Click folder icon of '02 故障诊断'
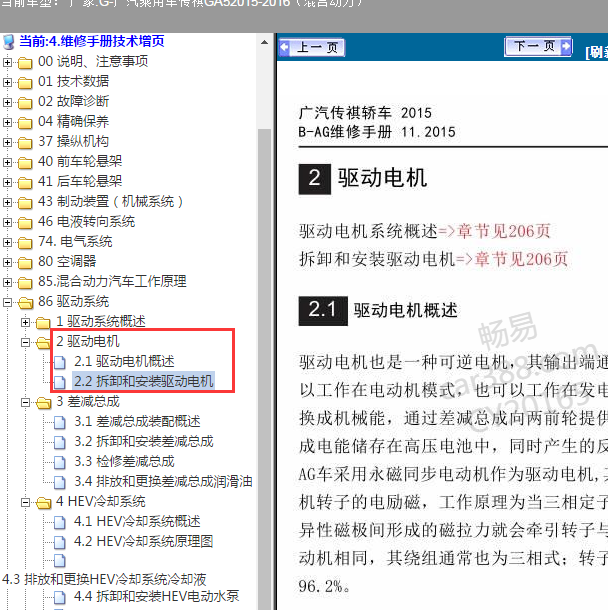608x610 pixels. 25,102
